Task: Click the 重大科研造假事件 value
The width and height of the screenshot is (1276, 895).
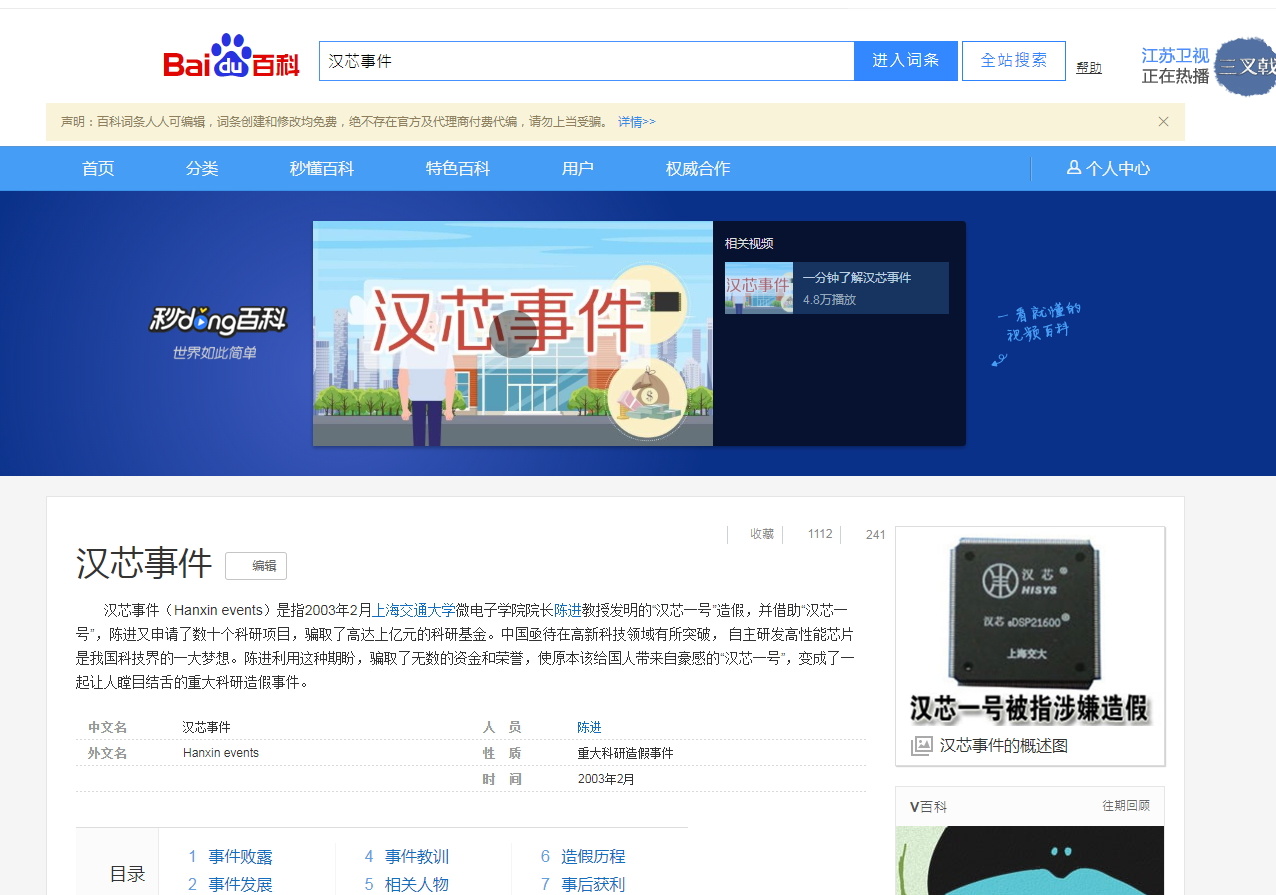Action: [x=625, y=753]
